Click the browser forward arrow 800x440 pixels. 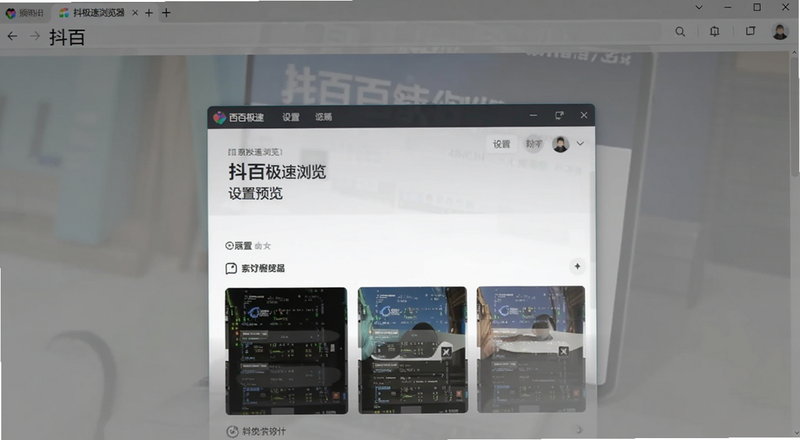(35, 36)
